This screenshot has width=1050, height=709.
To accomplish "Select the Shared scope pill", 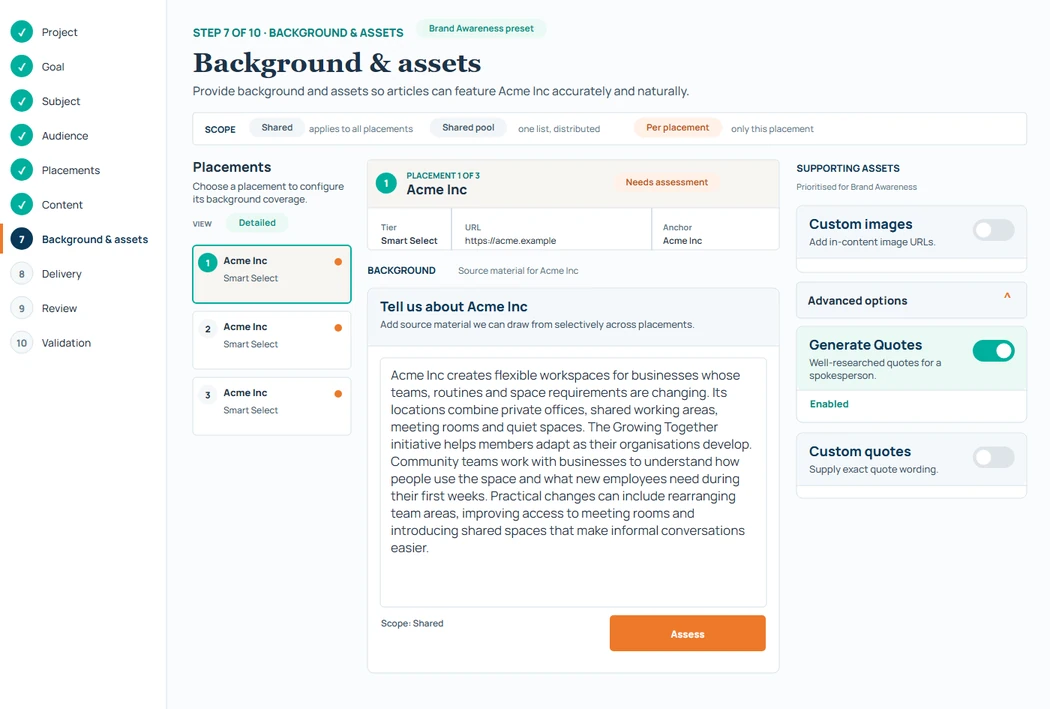I will 277,128.
